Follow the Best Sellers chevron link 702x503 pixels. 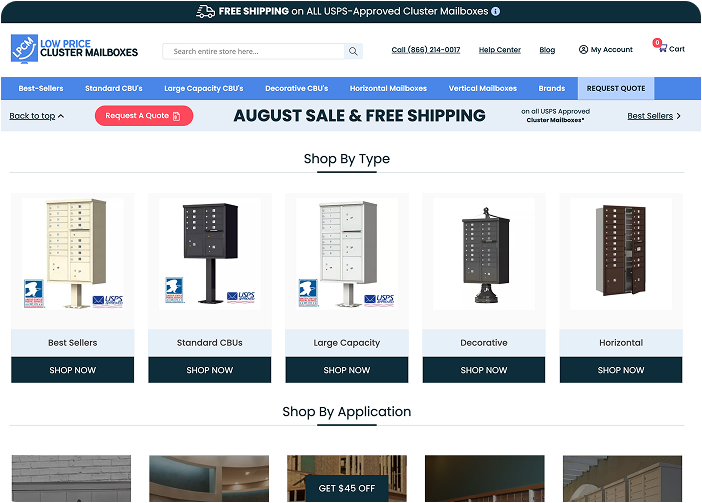654,116
